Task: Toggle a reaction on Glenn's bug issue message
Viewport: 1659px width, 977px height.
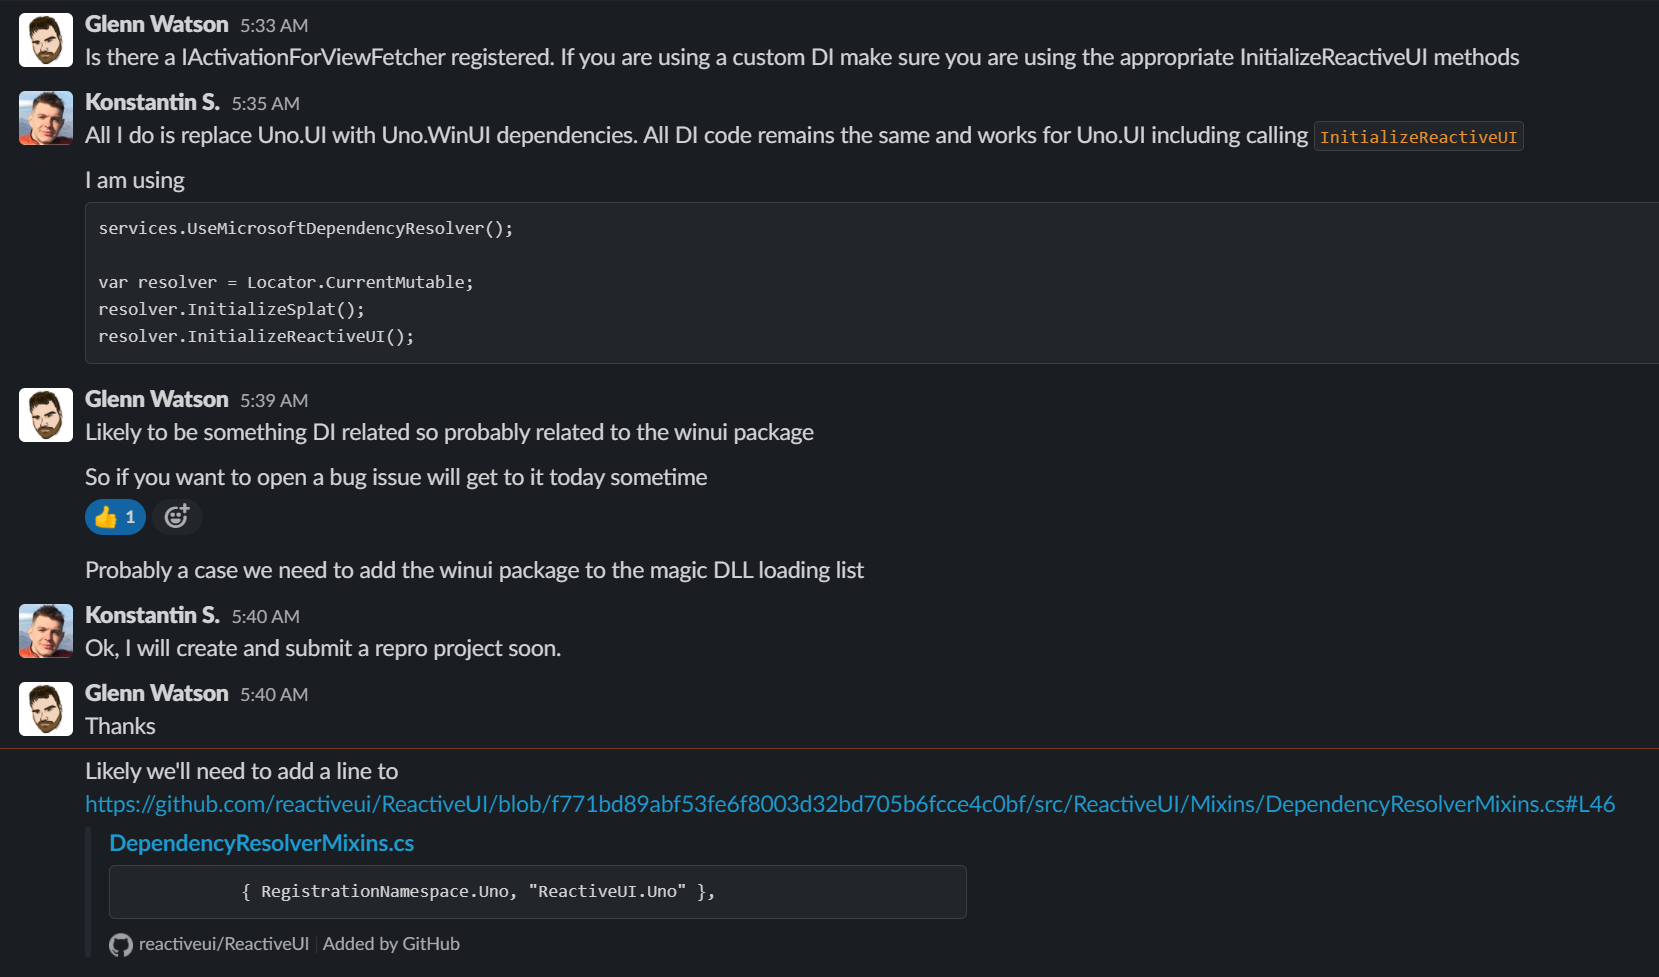Action: pyautogui.click(x=177, y=517)
